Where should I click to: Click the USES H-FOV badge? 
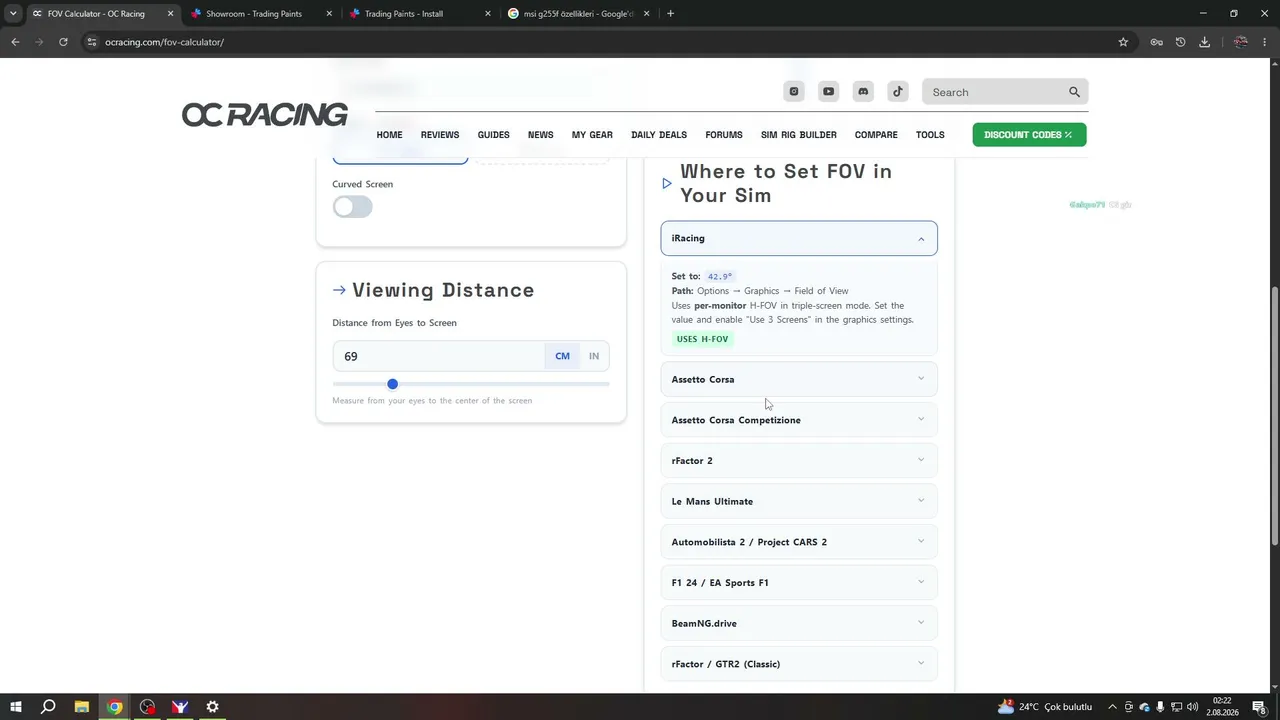click(x=703, y=339)
